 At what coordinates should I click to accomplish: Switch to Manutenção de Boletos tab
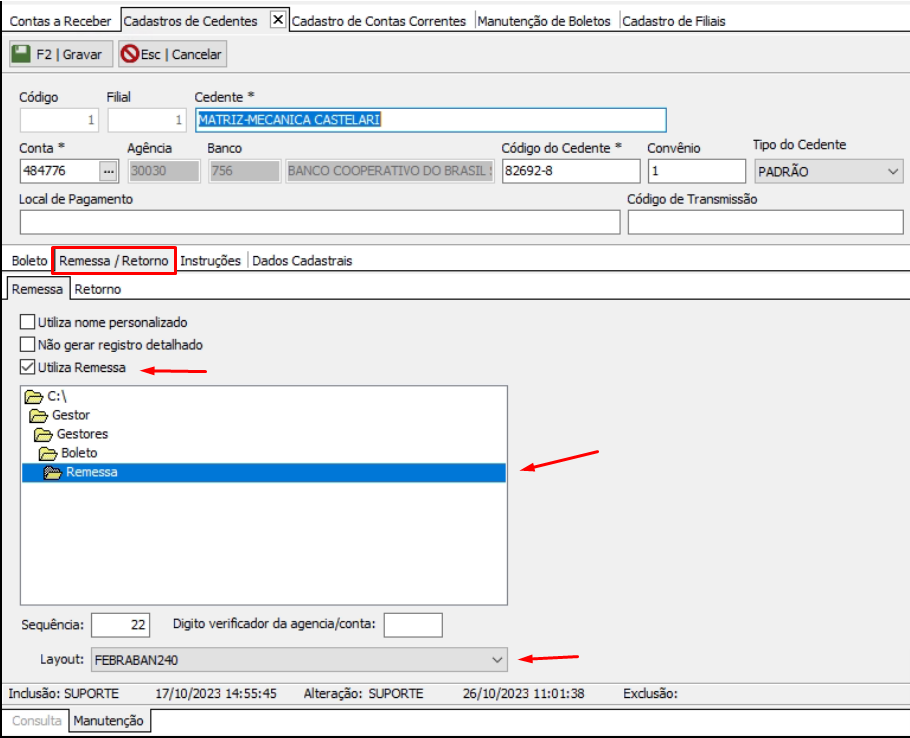(x=544, y=21)
